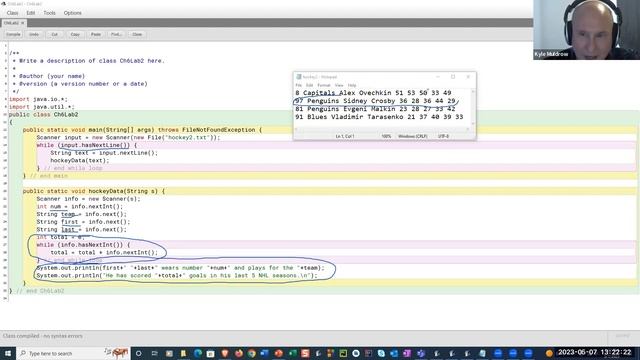Click the 'Kyle Muldrow' webcam video thumbnail
This screenshot has height=360, width=640.
[587, 30]
